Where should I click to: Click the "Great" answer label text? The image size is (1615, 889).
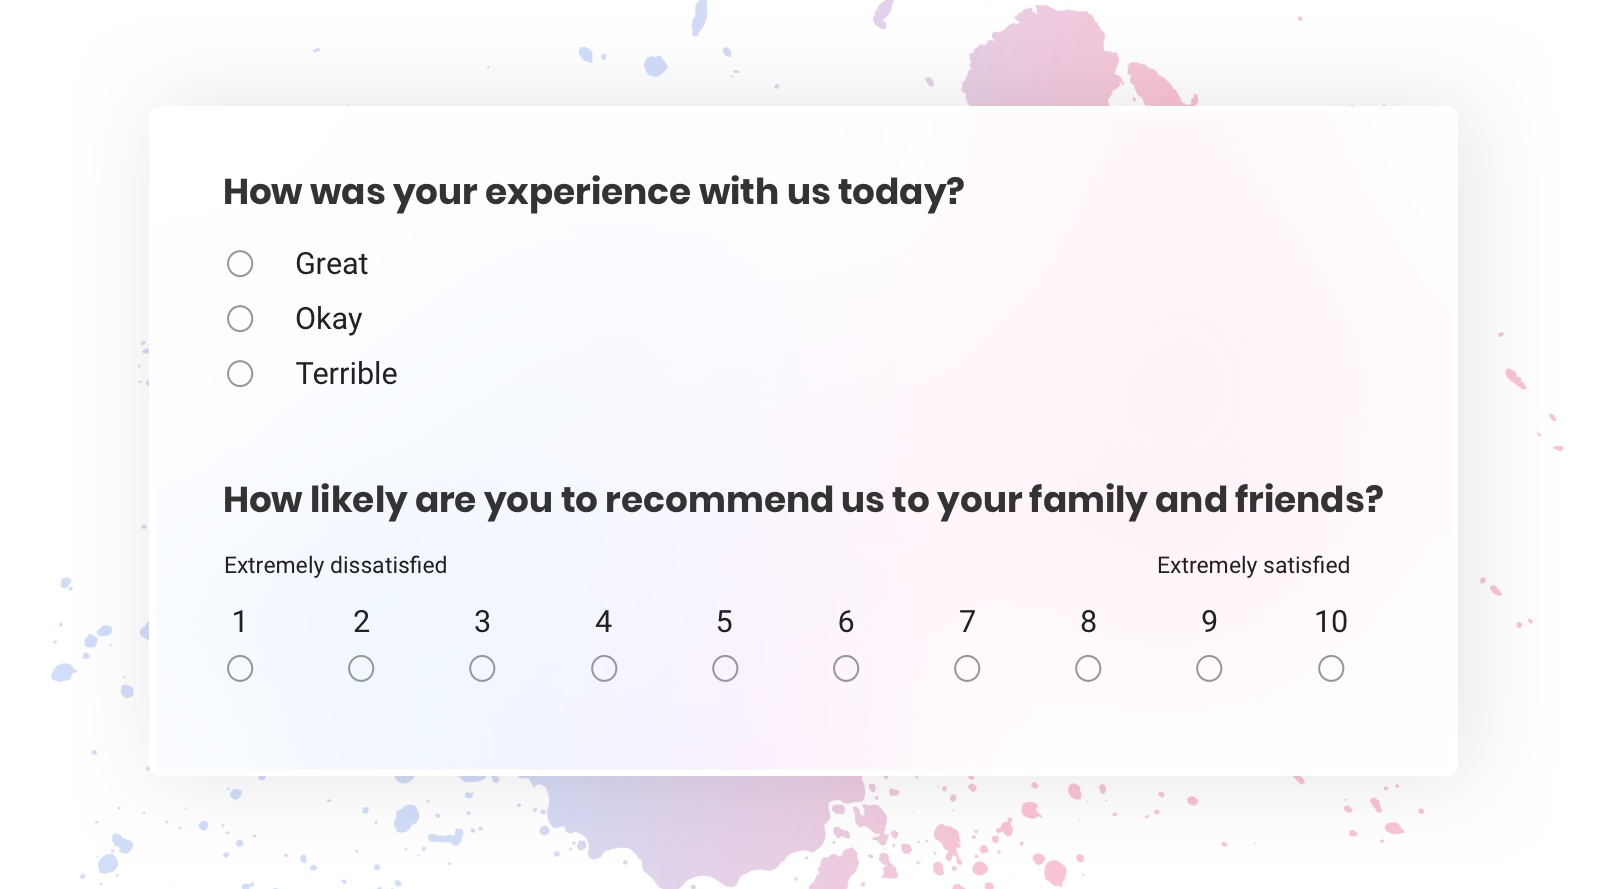(x=331, y=263)
